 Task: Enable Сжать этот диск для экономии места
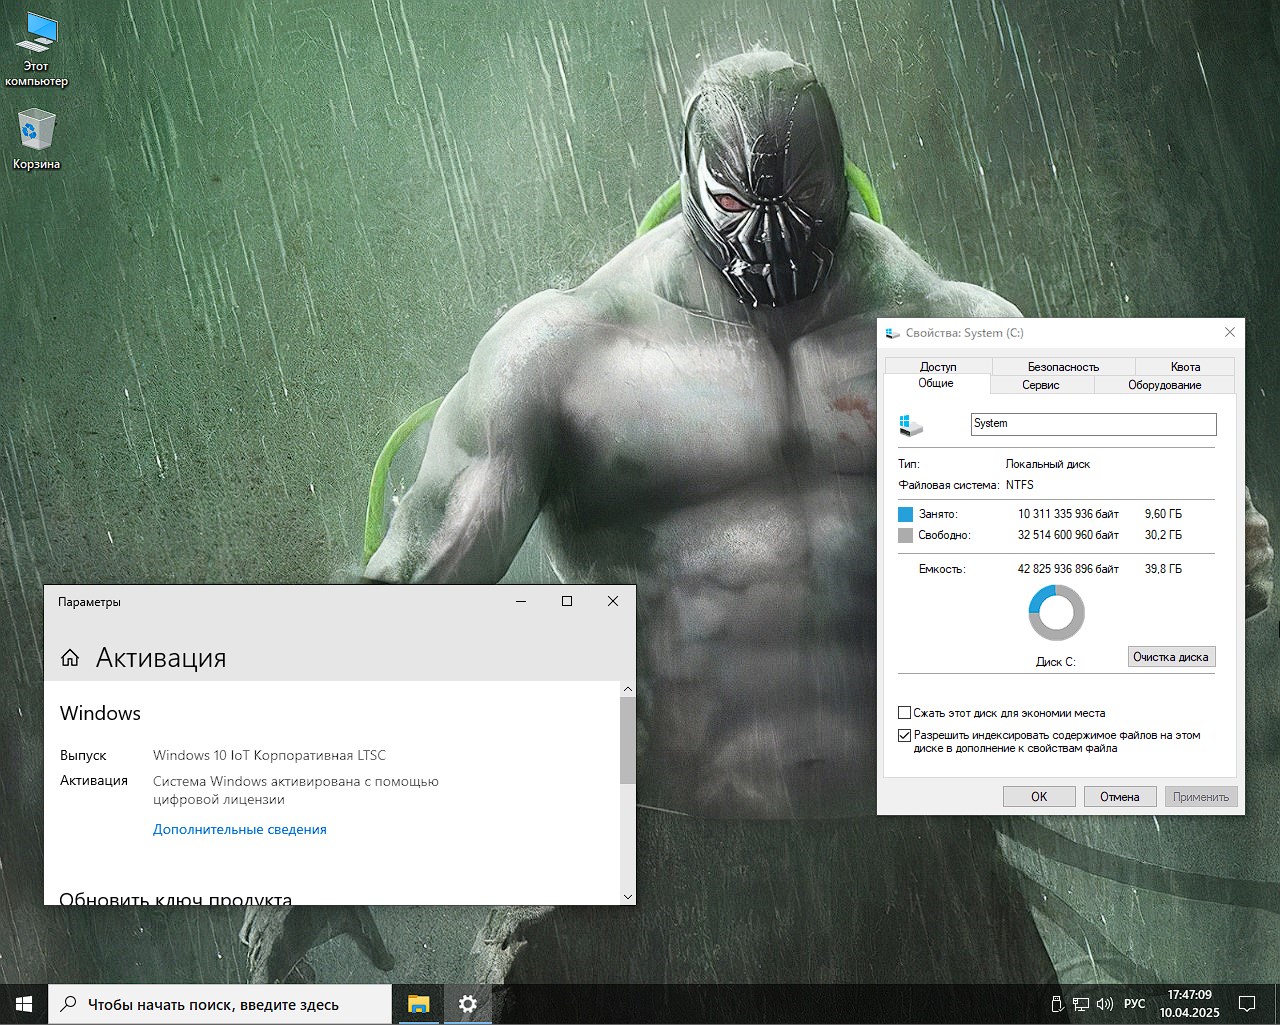point(904,713)
